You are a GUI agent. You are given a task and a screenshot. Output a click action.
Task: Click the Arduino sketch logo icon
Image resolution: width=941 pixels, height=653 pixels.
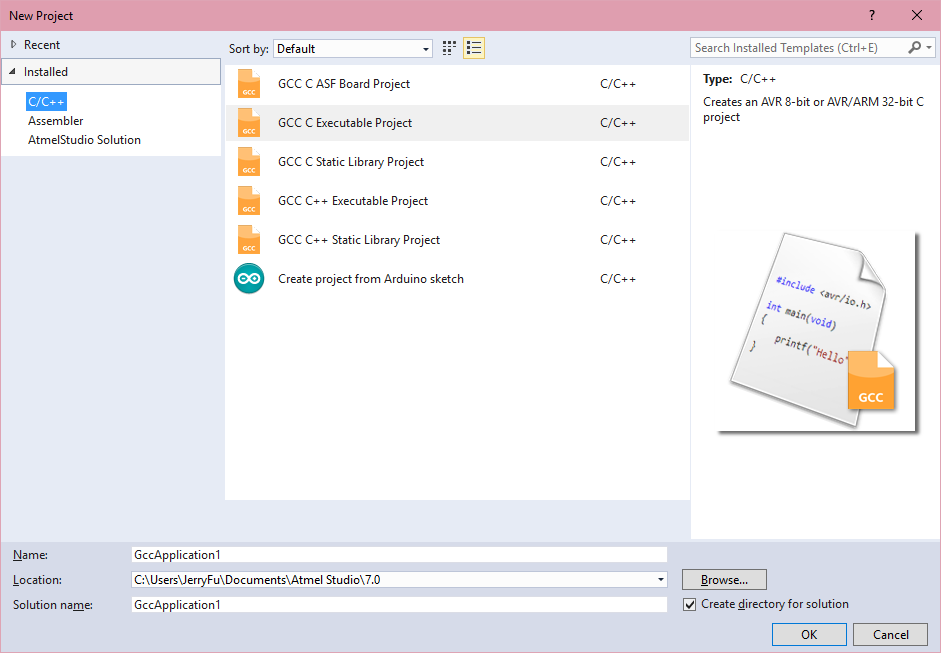click(x=249, y=279)
